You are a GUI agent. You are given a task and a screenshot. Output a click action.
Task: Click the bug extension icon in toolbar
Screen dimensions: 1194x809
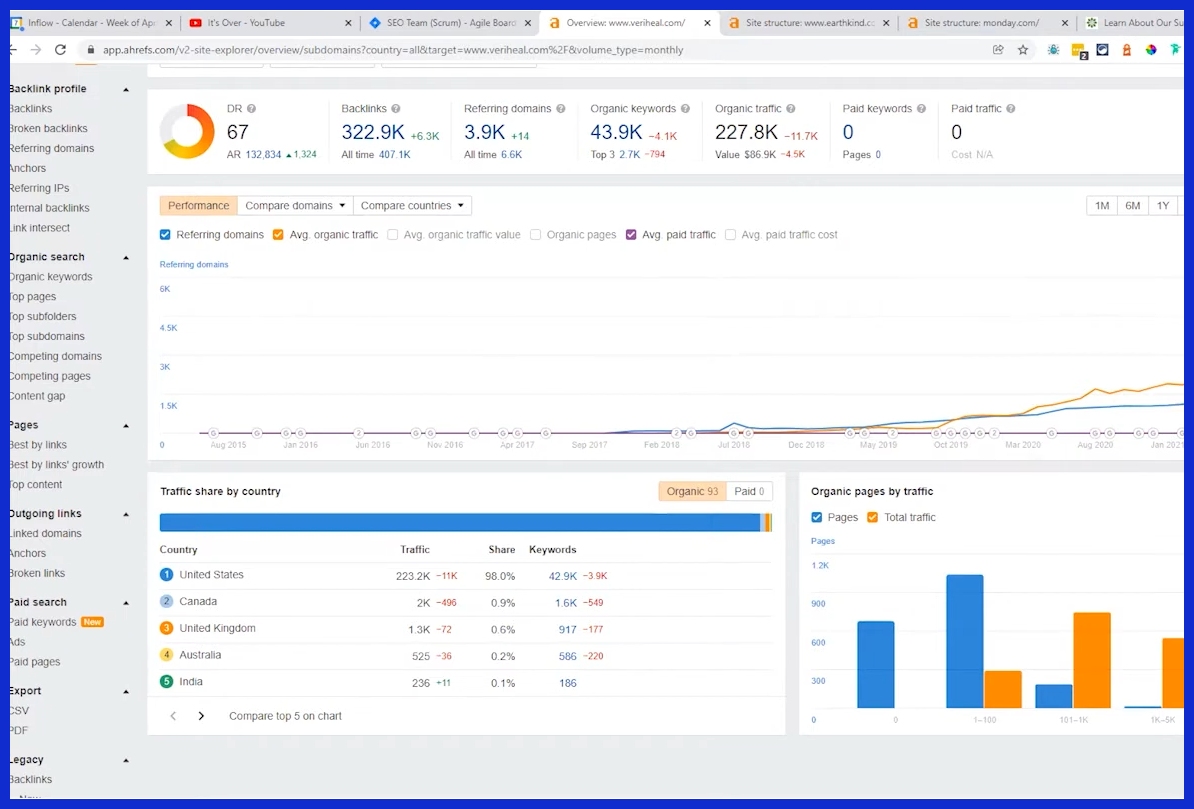pyautogui.click(x=1053, y=50)
